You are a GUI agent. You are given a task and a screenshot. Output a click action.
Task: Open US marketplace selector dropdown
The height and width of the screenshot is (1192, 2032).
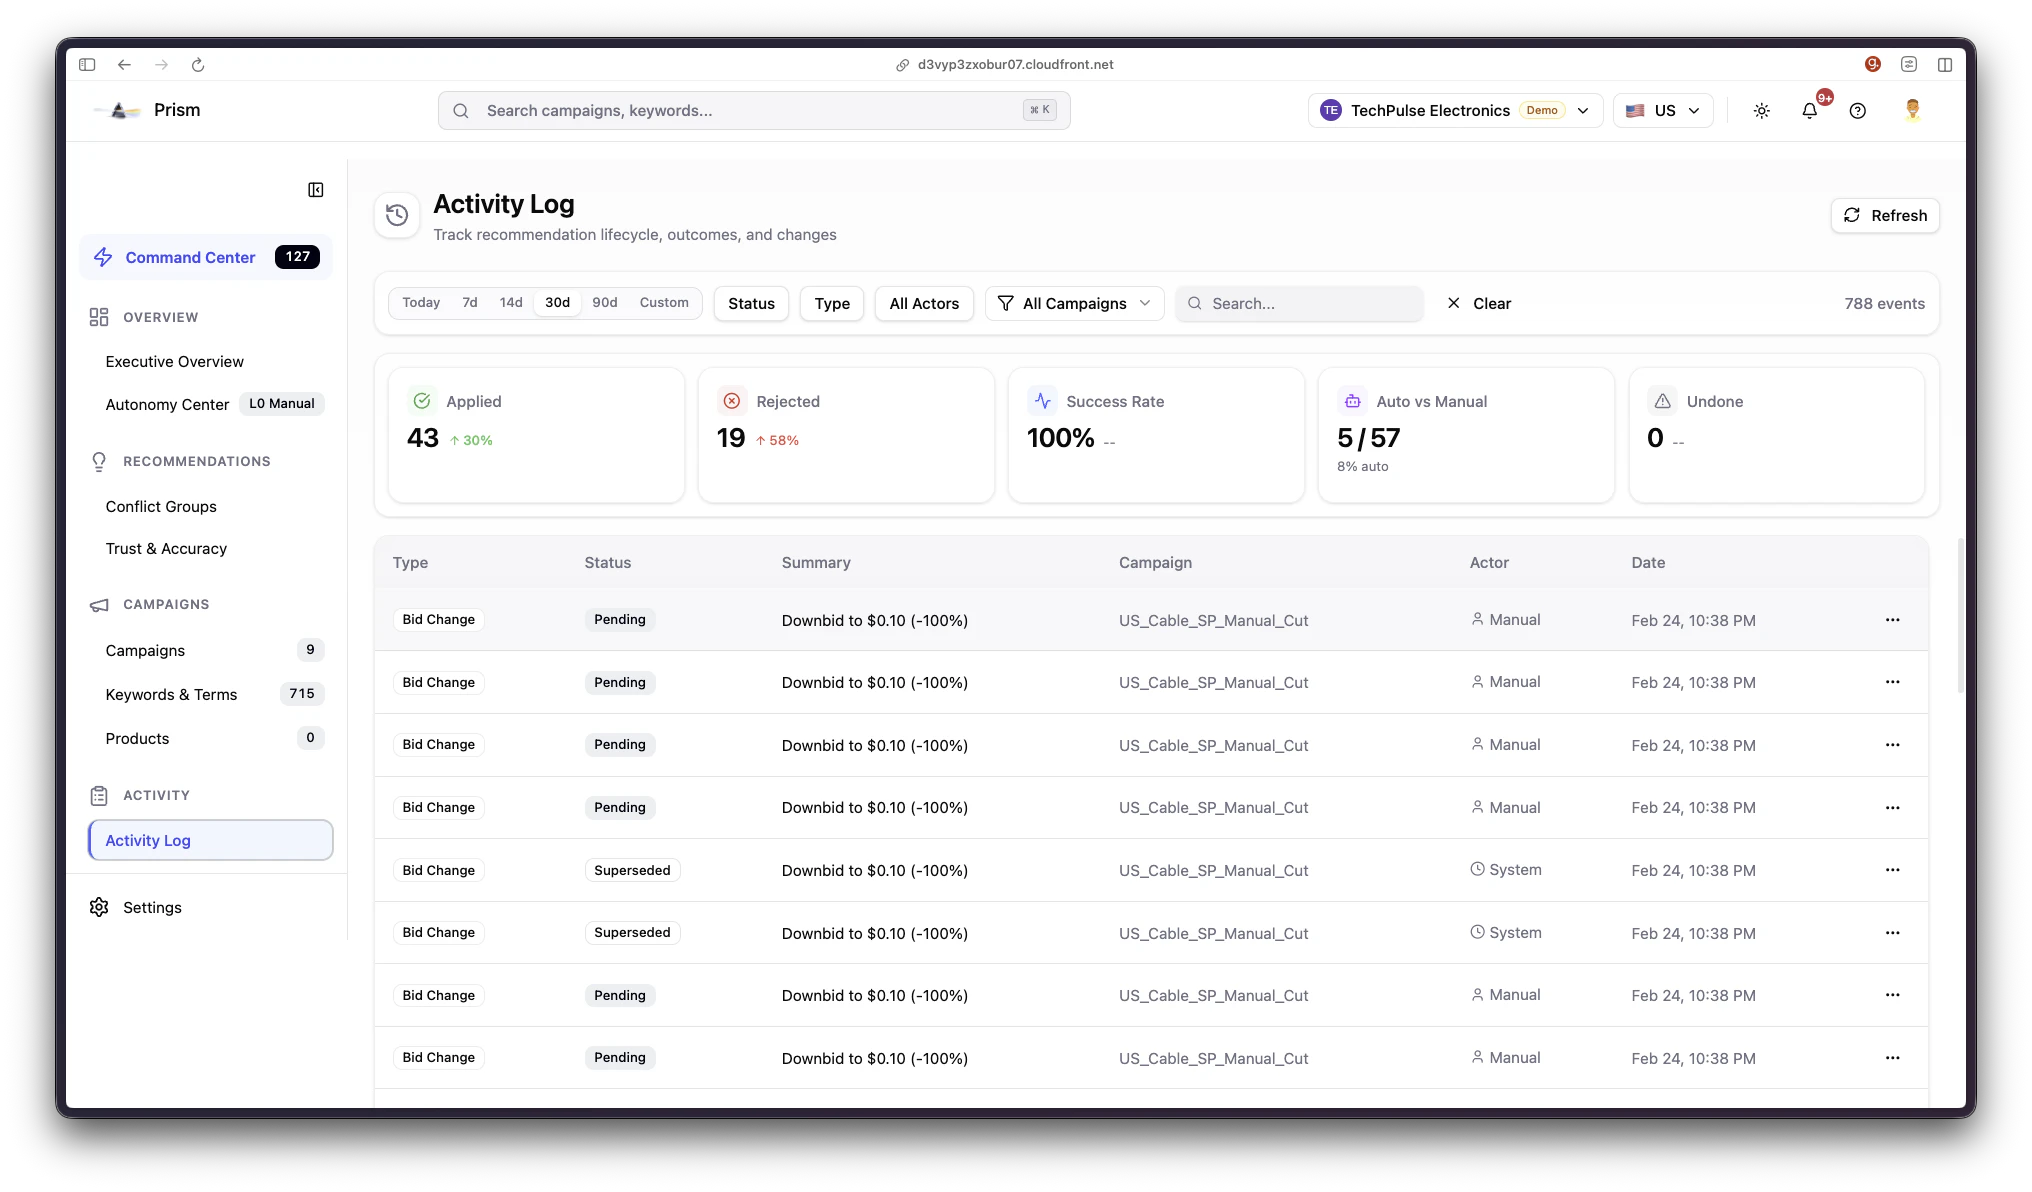[x=1662, y=111]
